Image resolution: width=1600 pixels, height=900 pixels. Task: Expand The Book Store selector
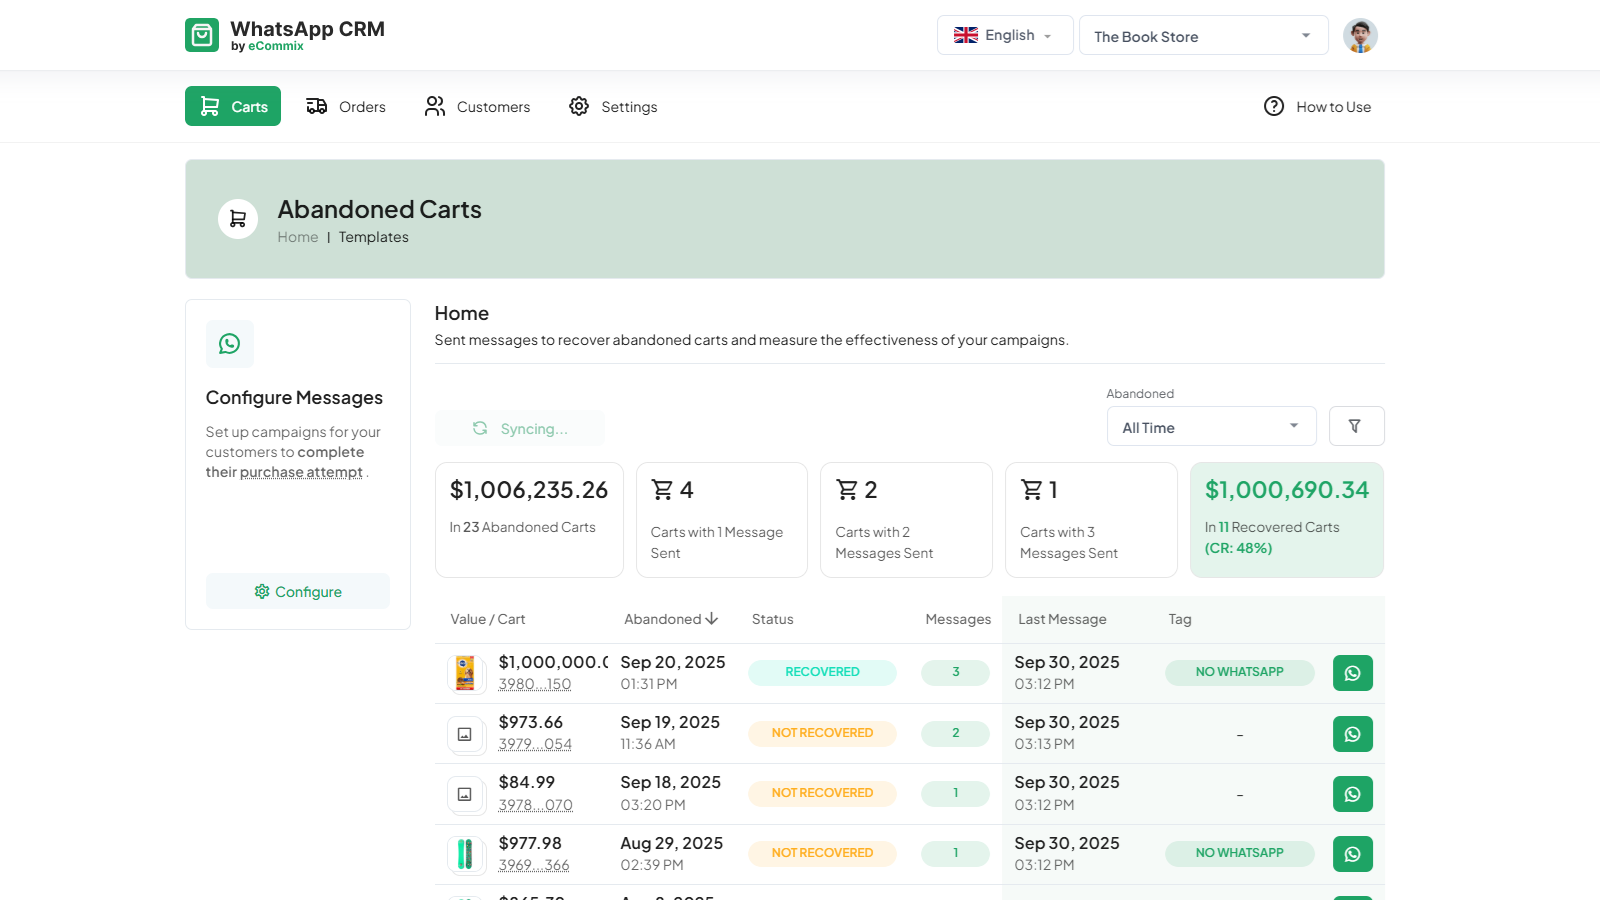click(1203, 36)
